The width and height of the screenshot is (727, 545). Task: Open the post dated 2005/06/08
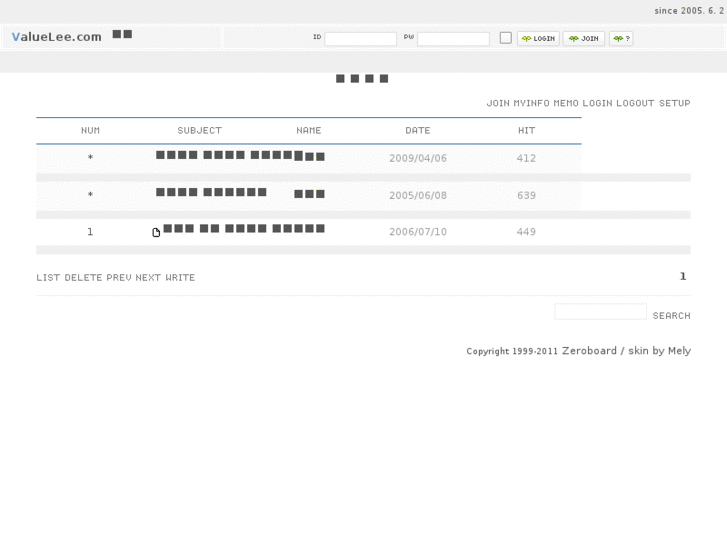(211, 192)
